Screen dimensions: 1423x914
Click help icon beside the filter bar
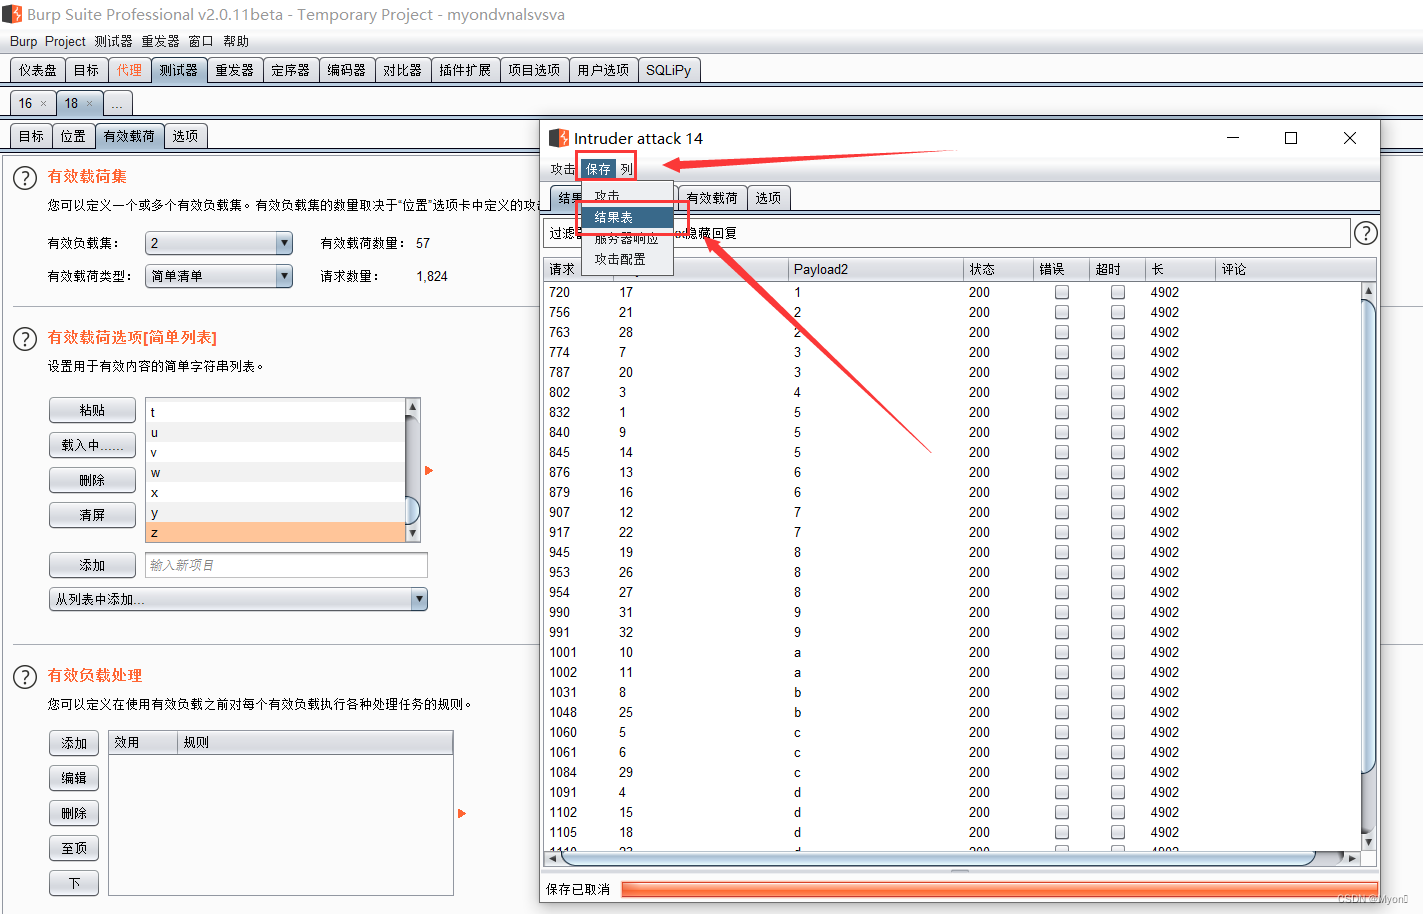[x=1365, y=233]
